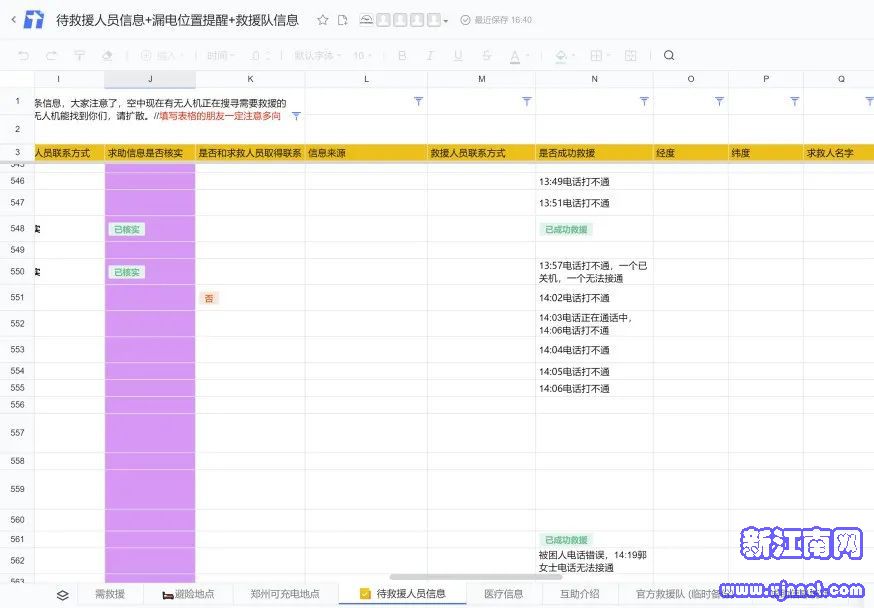
Task: Click the clear formatting eraser icon
Action: coord(107,55)
